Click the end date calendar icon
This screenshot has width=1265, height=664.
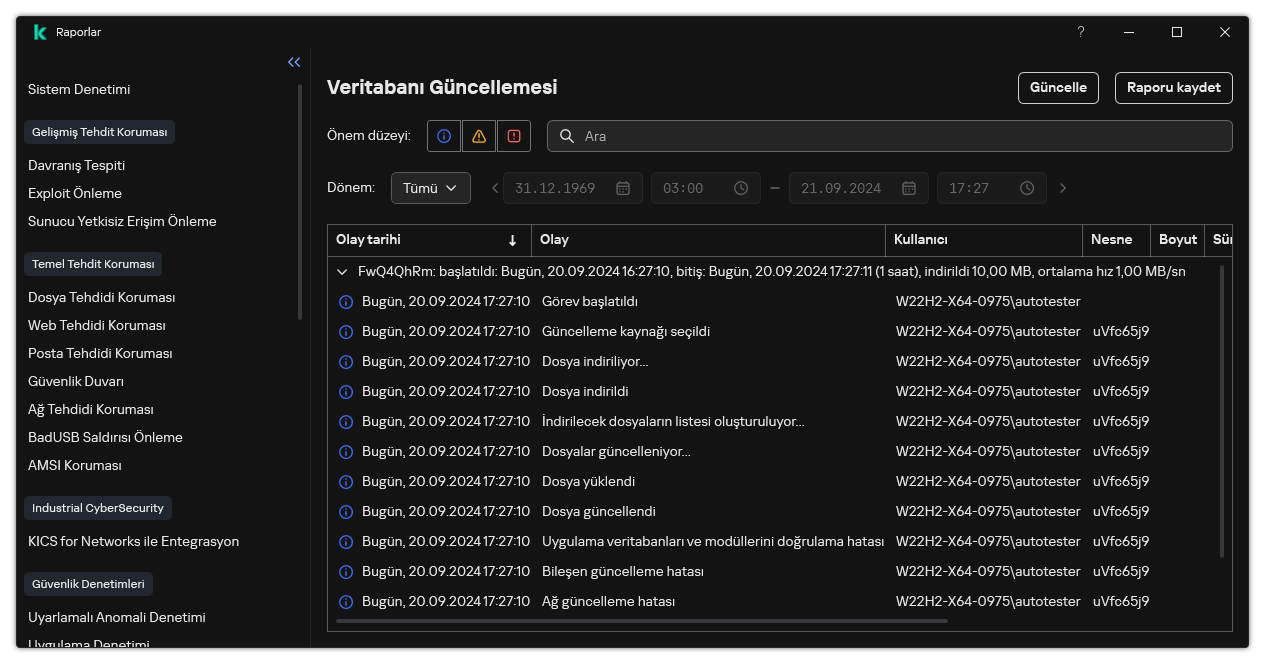[909, 188]
